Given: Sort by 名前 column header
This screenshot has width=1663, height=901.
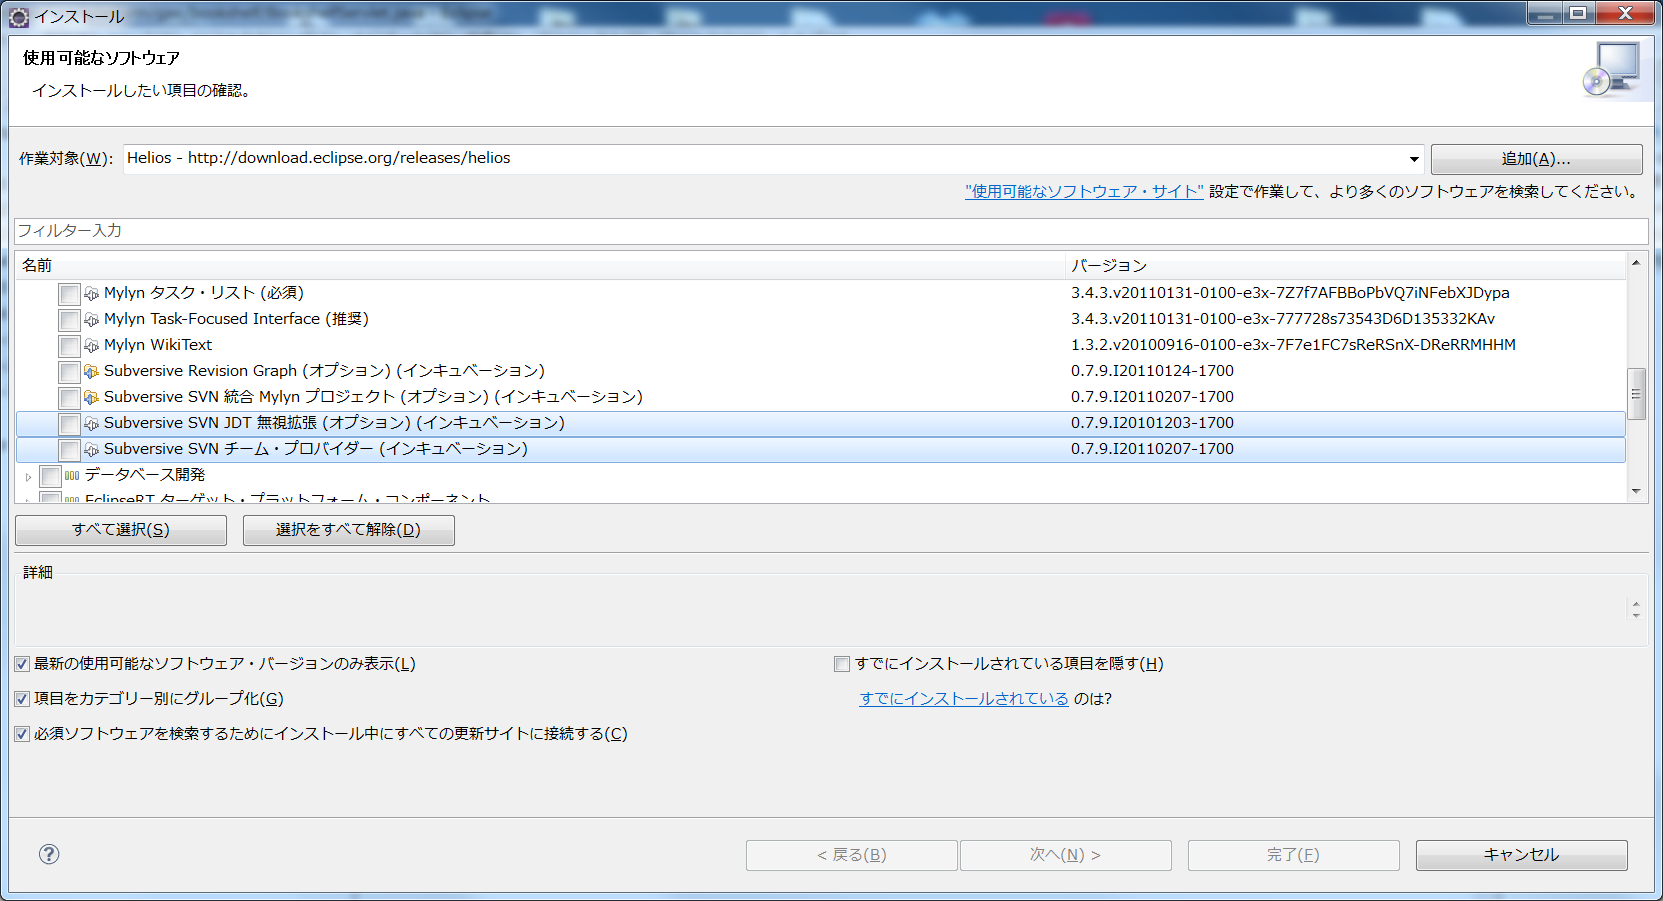Looking at the screenshot, I should [x=540, y=266].
